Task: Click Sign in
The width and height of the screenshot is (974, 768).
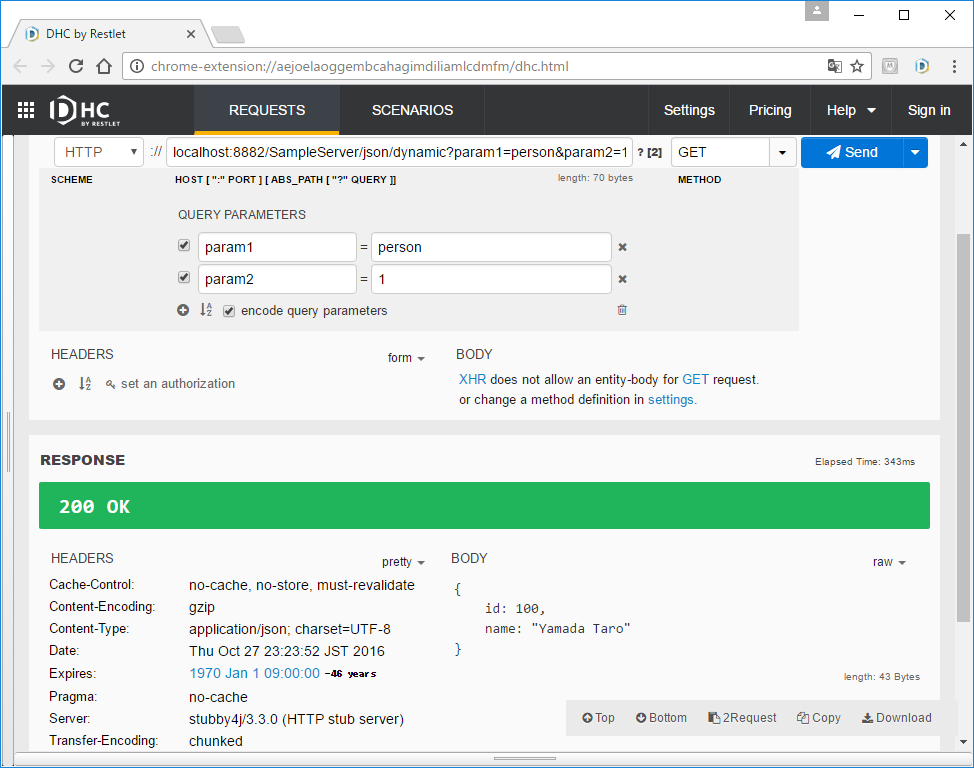Action: pyautogui.click(x=929, y=110)
